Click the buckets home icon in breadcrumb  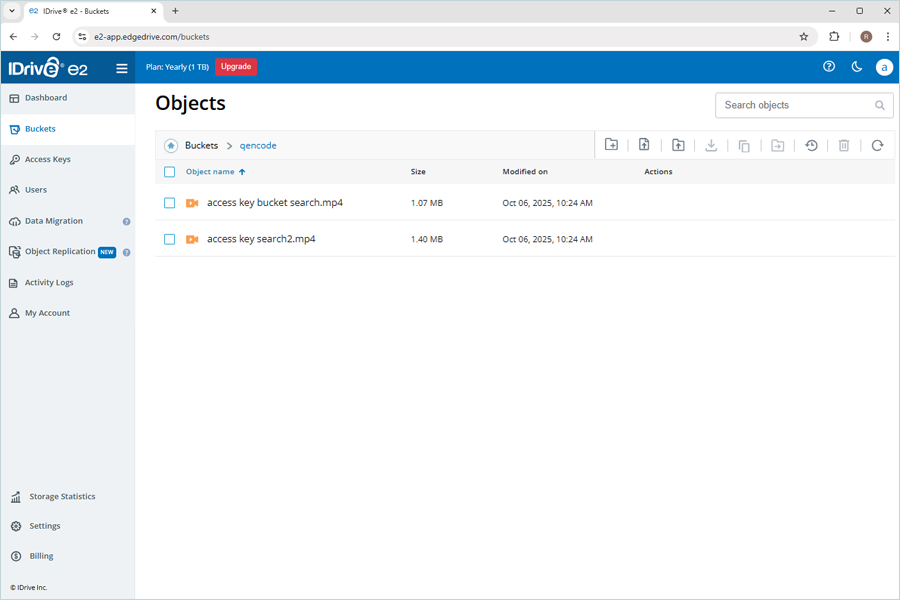[171, 146]
